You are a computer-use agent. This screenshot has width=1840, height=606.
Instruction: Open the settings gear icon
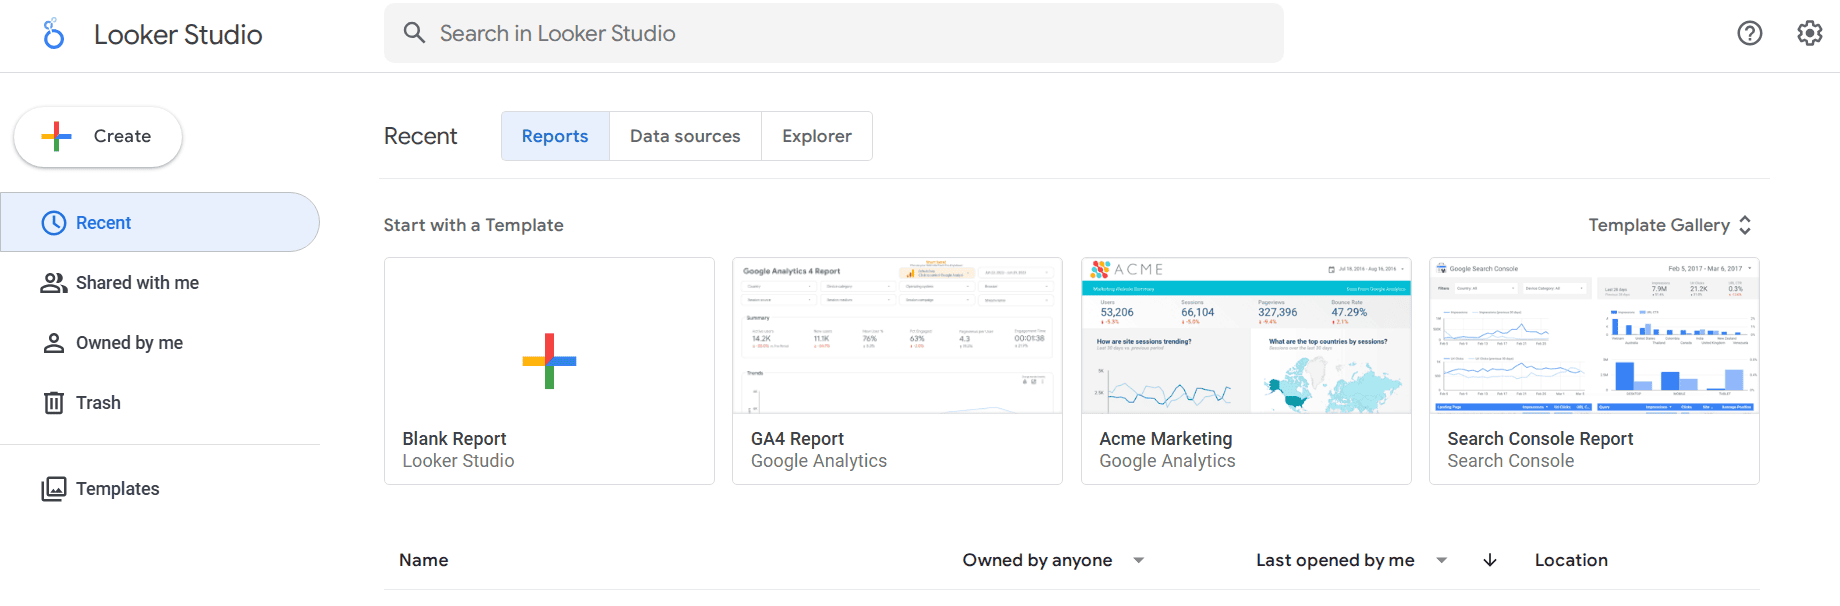pyautogui.click(x=1810, y=33)
